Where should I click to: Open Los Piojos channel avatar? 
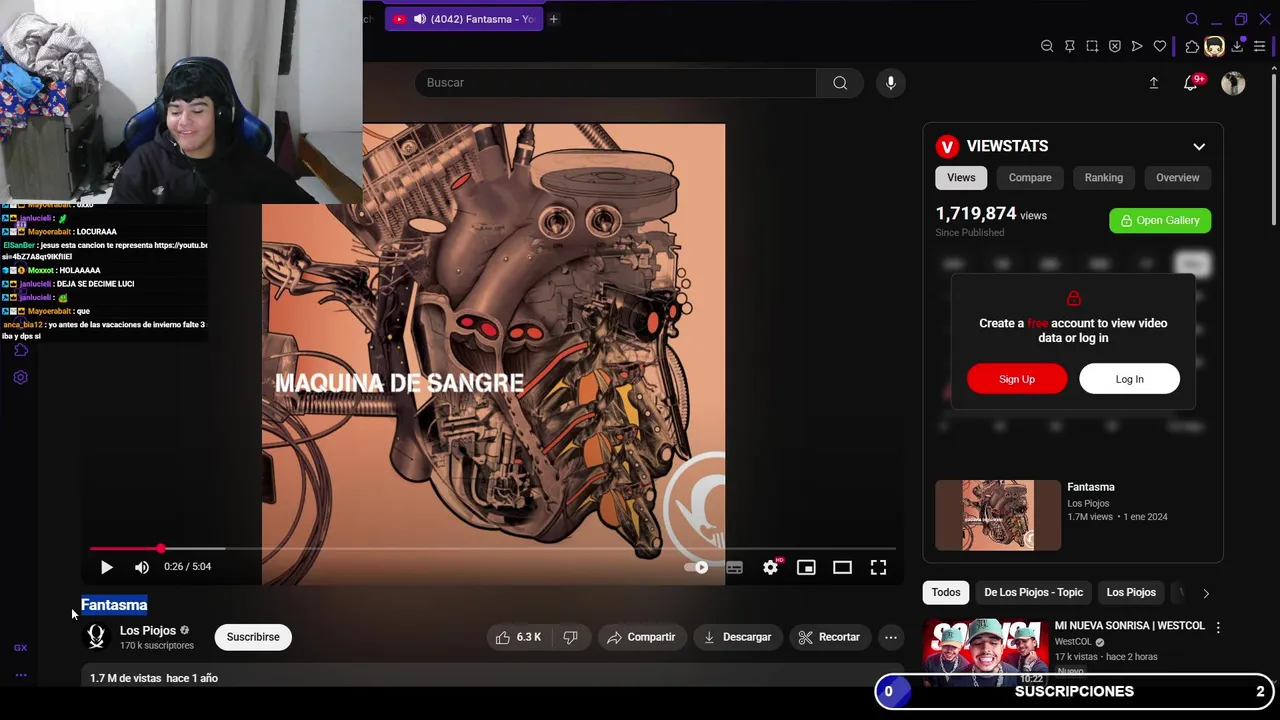pyautogui.click(x=96, y=637)
